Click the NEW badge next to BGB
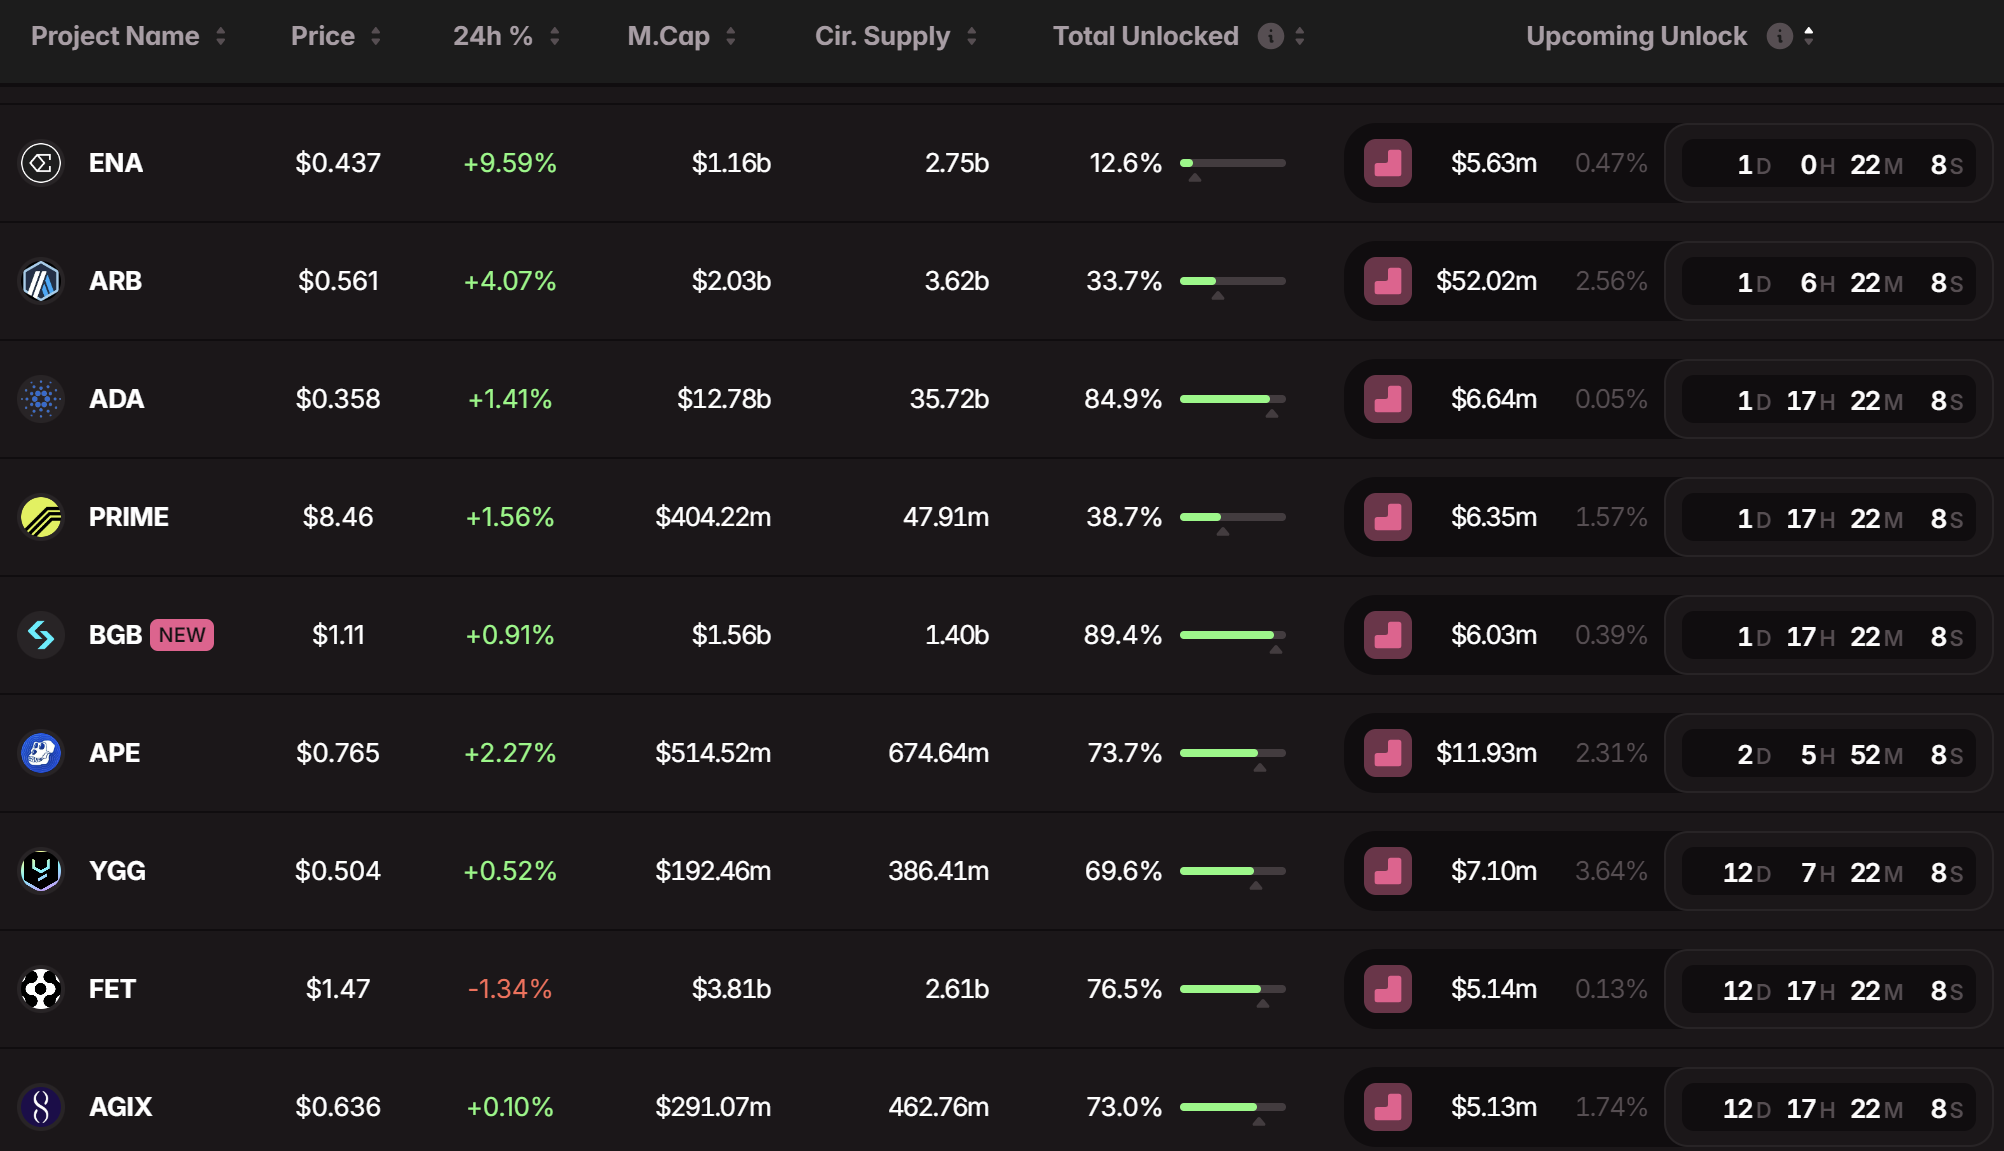The height and width of the screenshot is (1151, 2004). [182, 635]
